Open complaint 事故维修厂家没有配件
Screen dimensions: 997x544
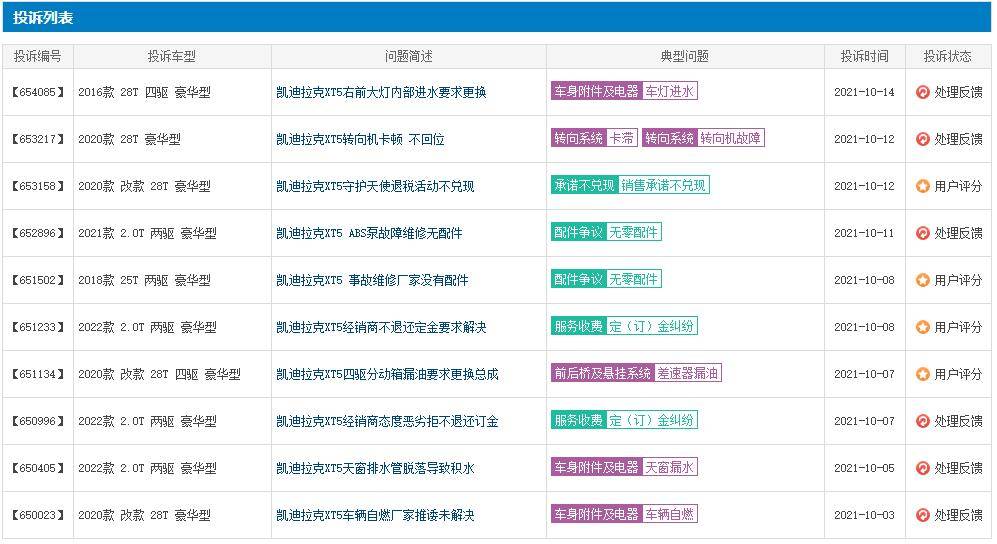click(x=372, y=280)
